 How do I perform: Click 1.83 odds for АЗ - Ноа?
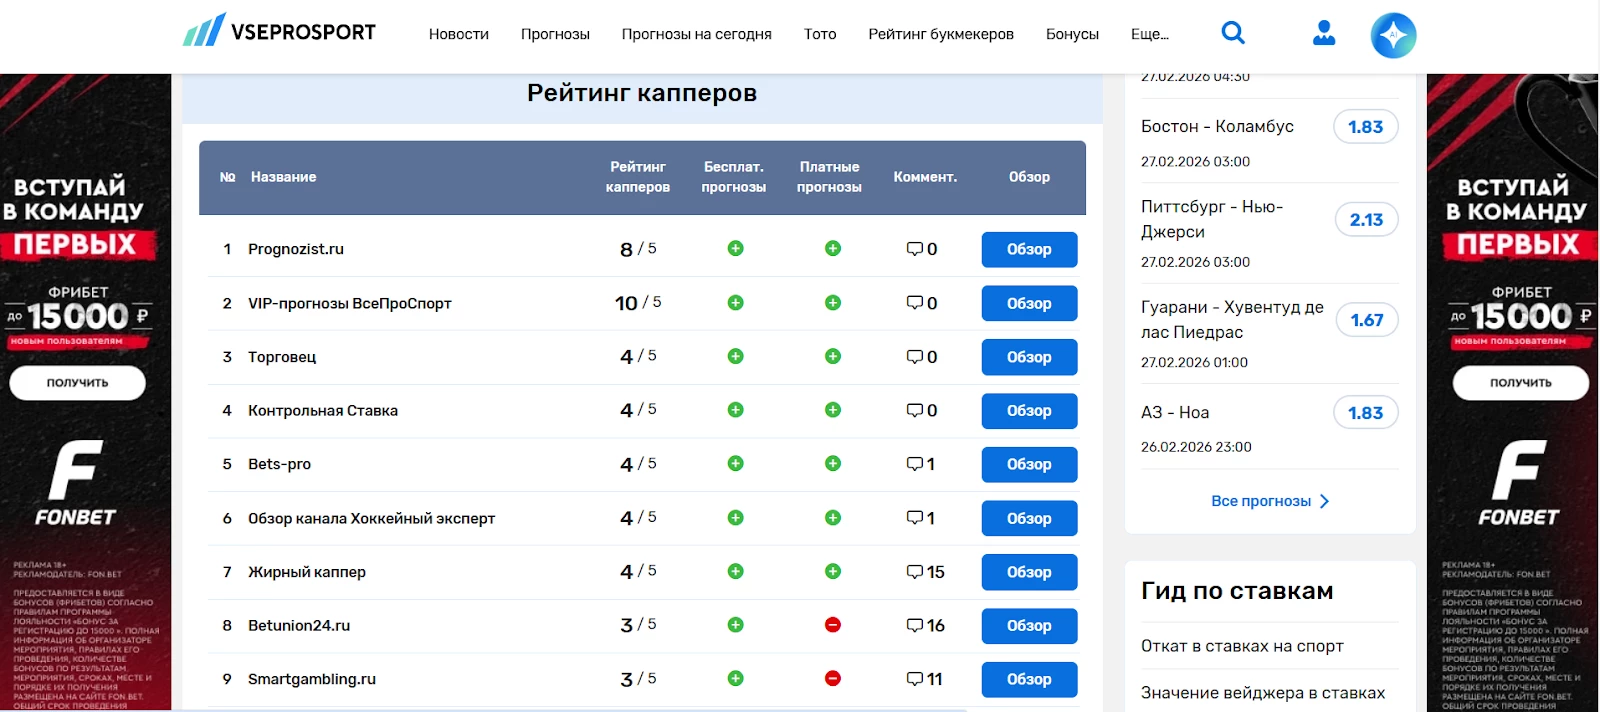coord(1365,413)
